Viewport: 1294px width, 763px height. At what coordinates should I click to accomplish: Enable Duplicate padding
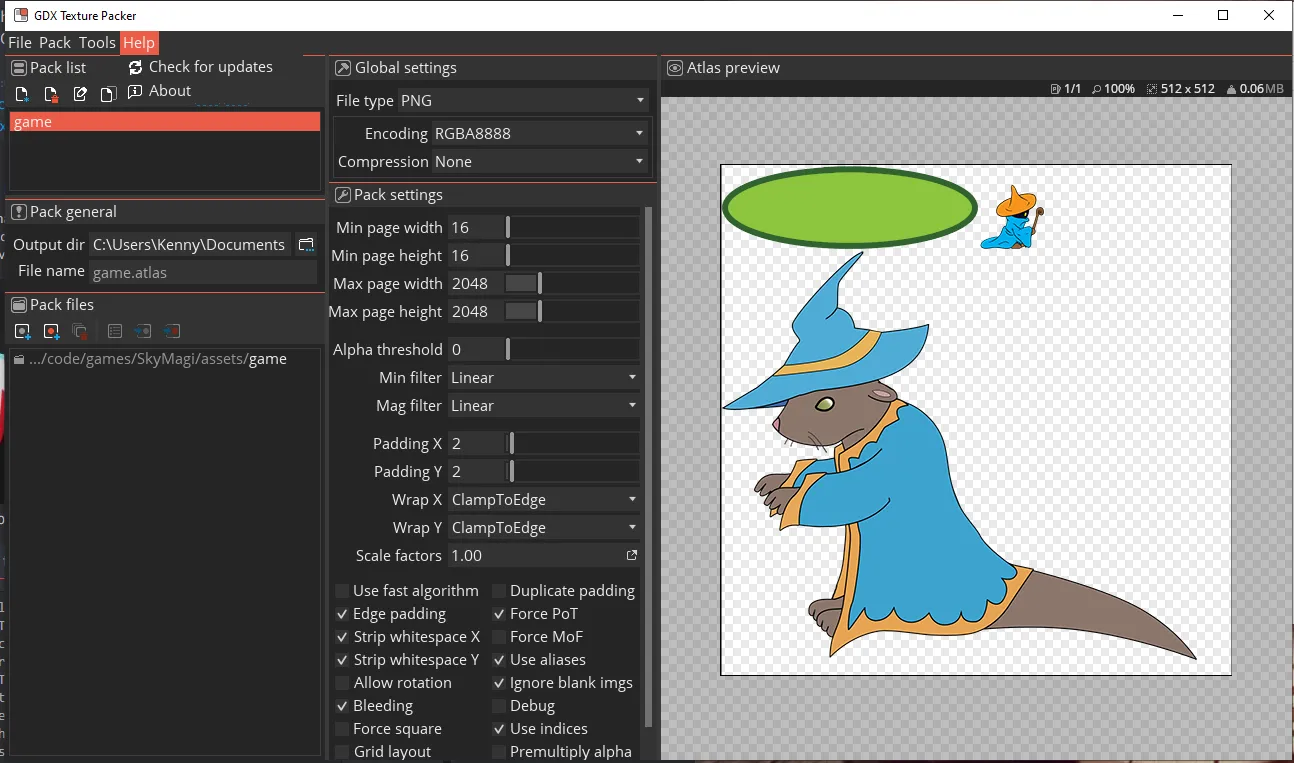499,591
